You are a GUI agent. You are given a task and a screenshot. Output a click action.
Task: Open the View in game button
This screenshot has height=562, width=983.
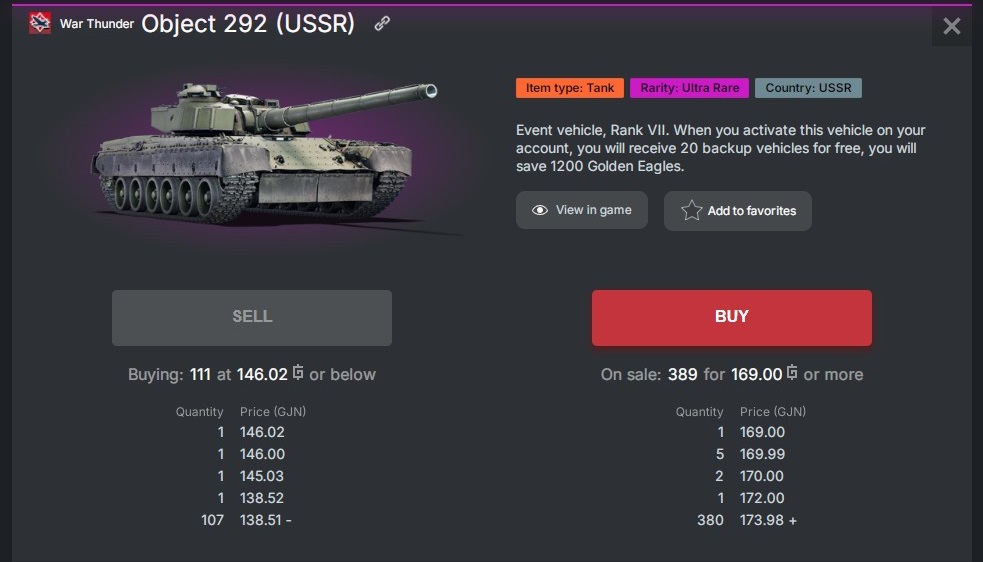[581, 210]
